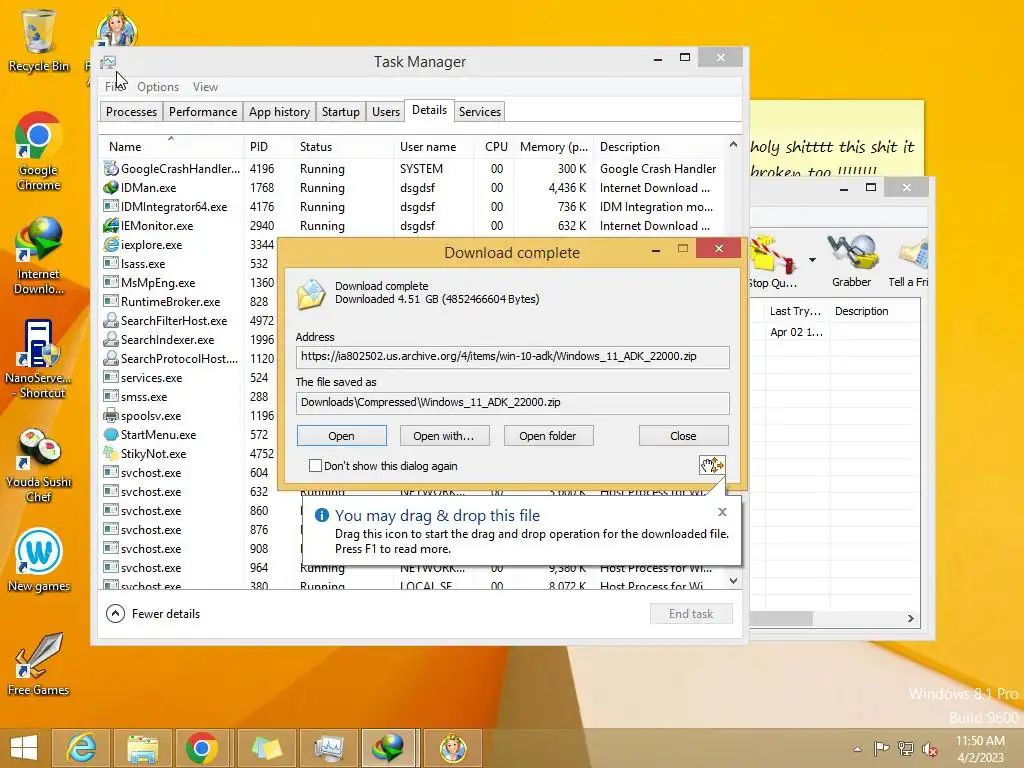The height and width of the screenshot is (768, 1024).
Task: Switch to Task Manager taskbar button
Action: [328, 748]
